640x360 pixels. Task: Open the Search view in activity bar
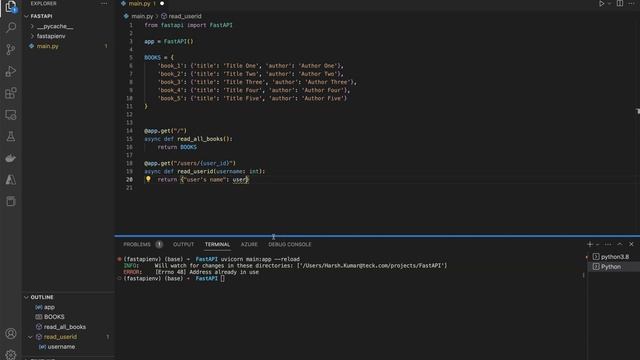pos(11,27)
